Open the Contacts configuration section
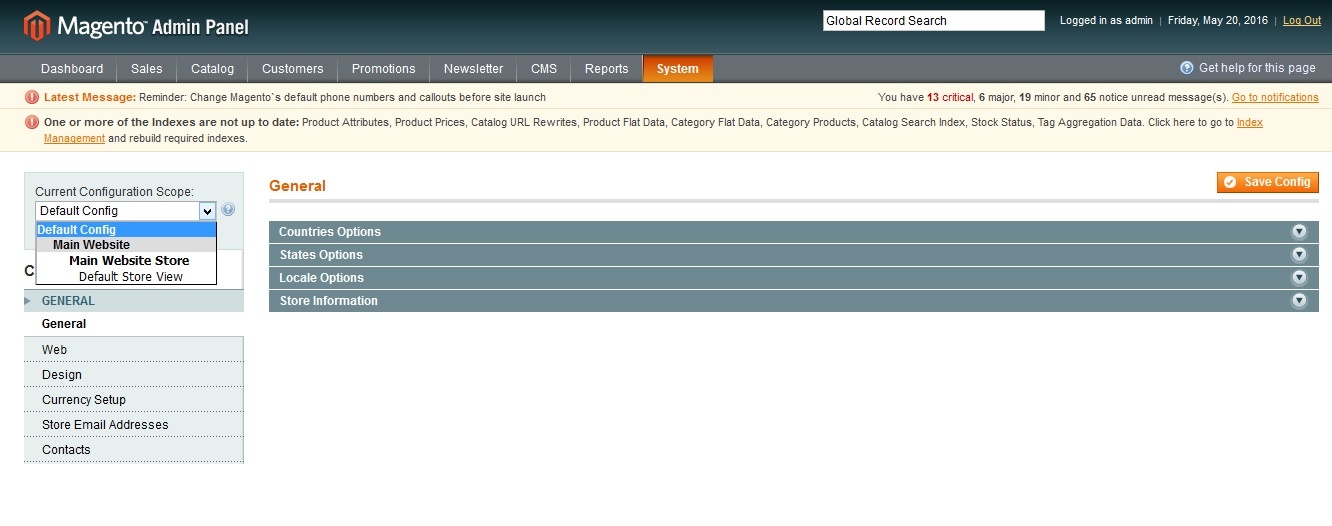Viewport: 1332px width, 526px height. pyautogui.click(x=134, y=450)
